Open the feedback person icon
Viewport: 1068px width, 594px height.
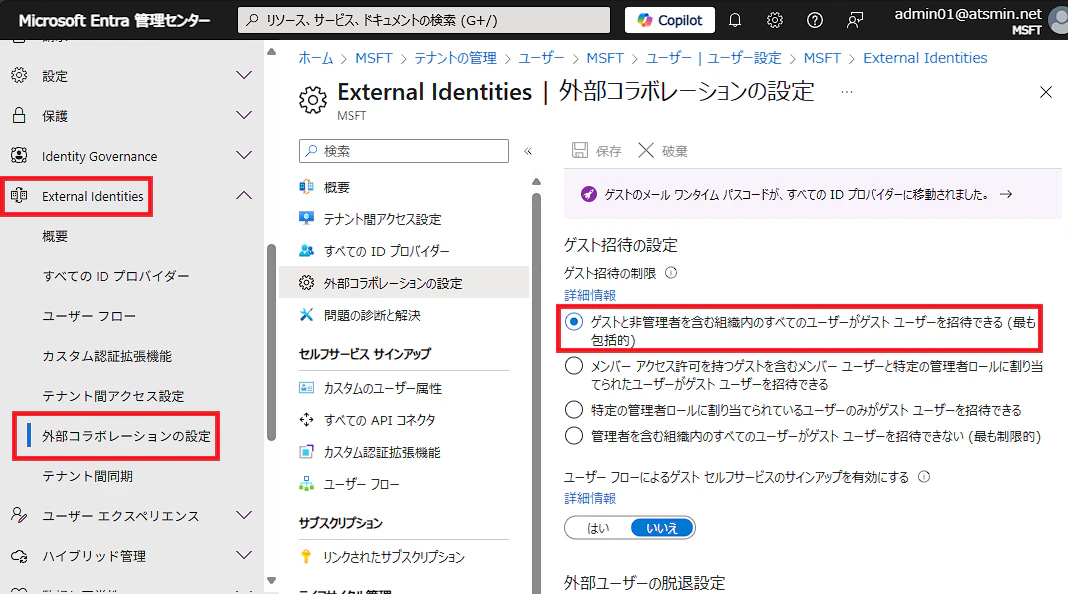(855, 20)
